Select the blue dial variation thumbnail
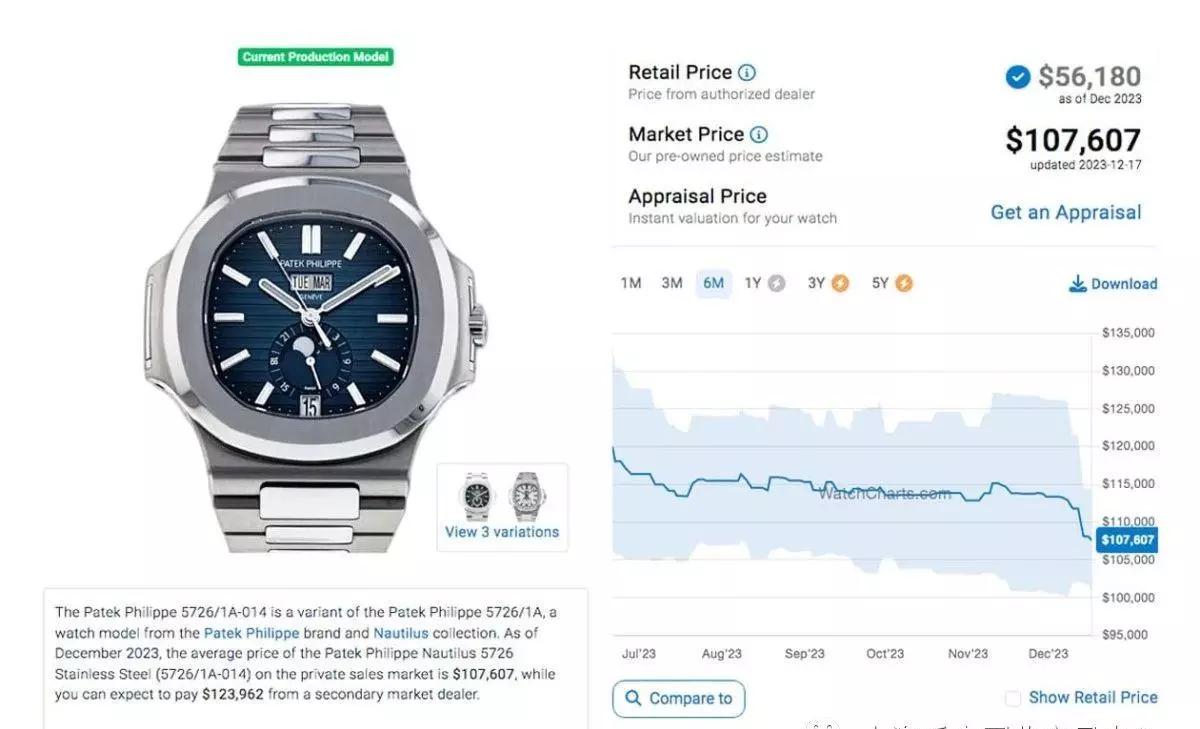The image size is (1200, 729). tap(476, 495)
